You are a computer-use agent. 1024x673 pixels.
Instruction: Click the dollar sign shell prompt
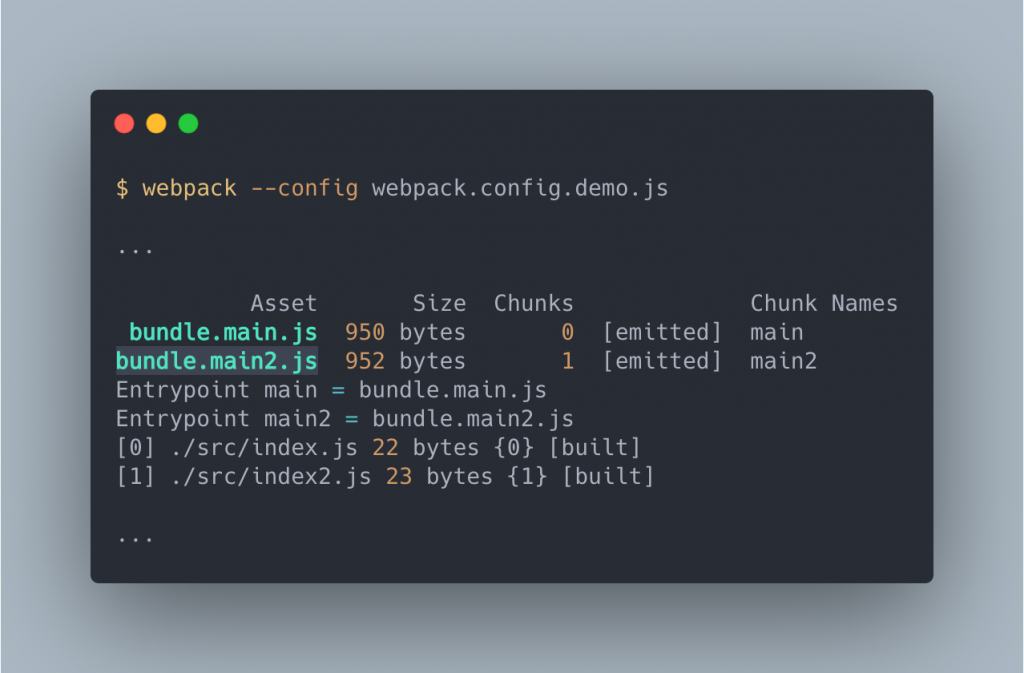point(122,188)
